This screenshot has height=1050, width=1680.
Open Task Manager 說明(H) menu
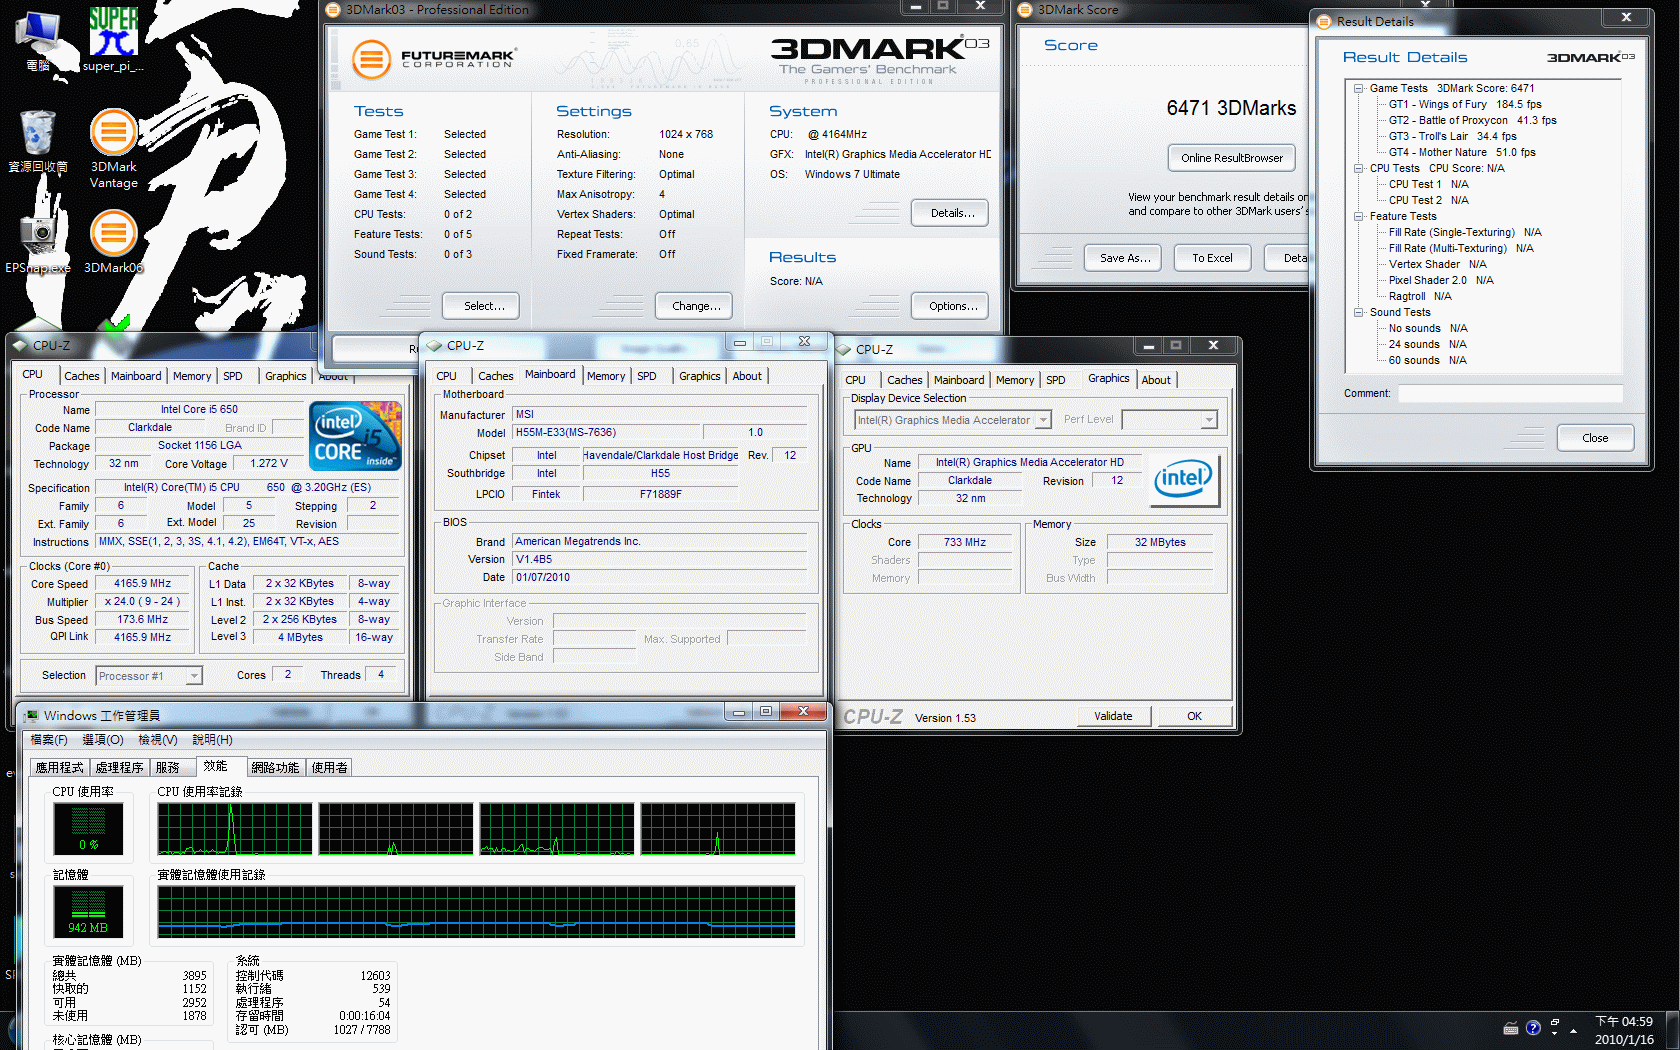click(213, 740)
